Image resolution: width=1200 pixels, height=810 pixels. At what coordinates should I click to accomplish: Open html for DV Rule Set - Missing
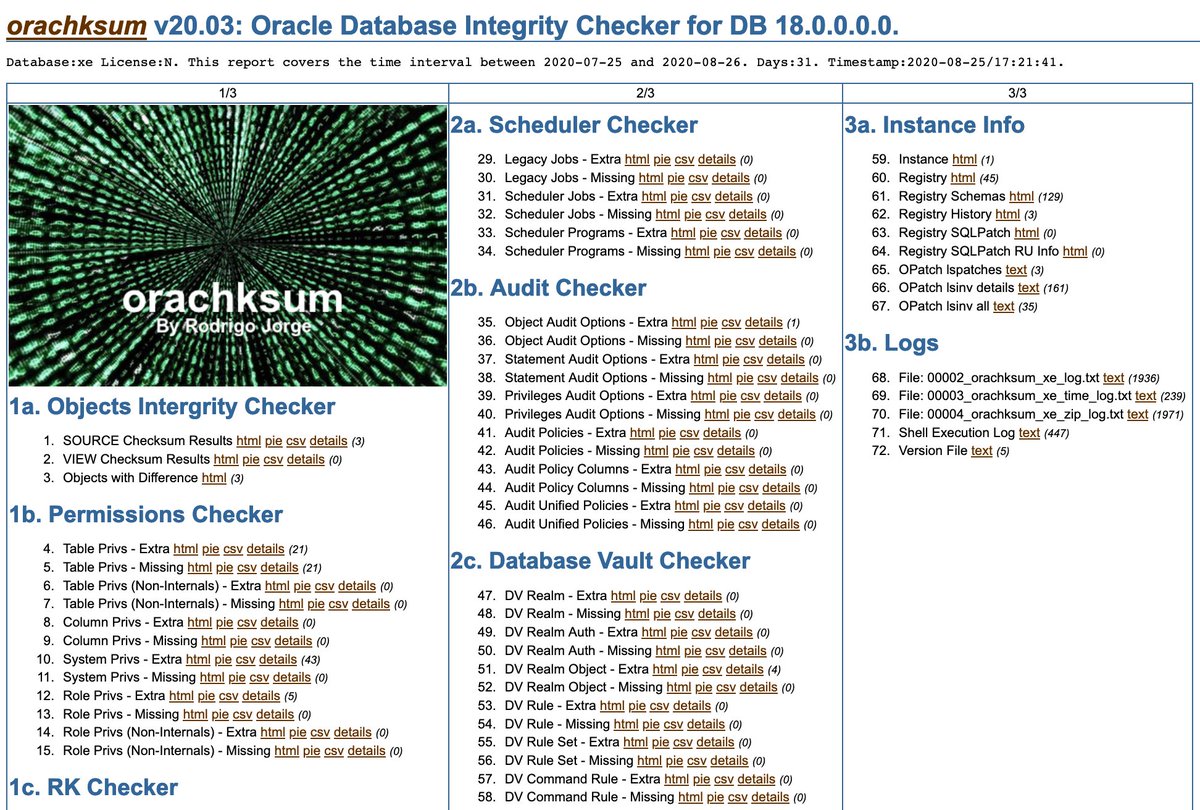649,760
